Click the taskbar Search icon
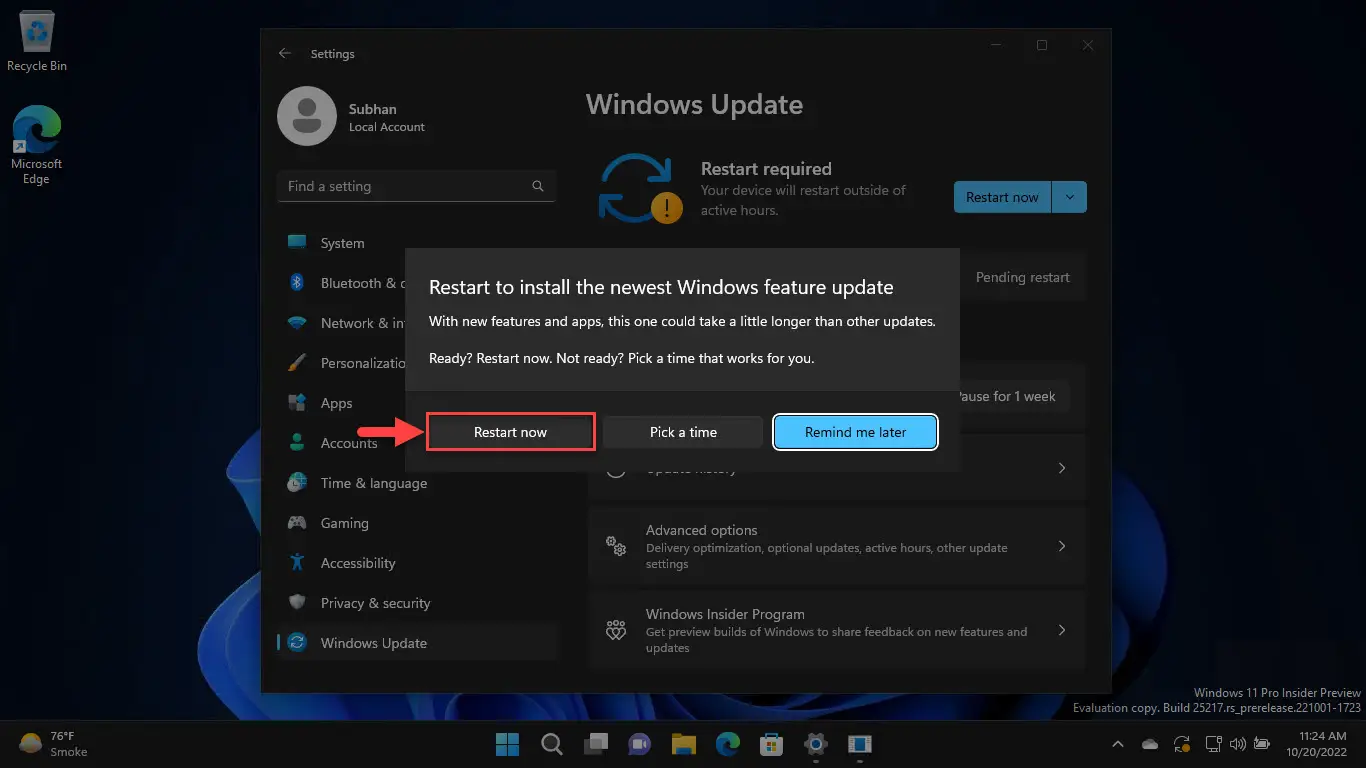Screen dimensions: 1366x768 click(552, 744)
